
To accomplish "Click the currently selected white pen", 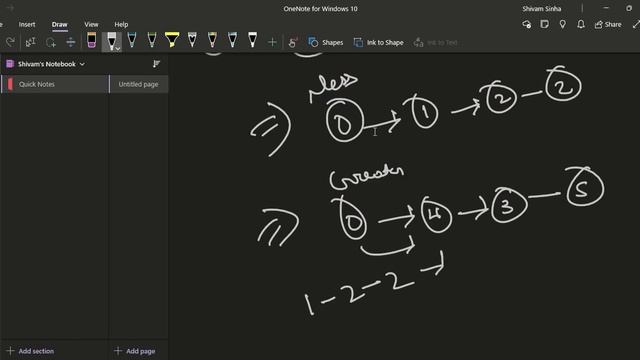I will (111, 40).
